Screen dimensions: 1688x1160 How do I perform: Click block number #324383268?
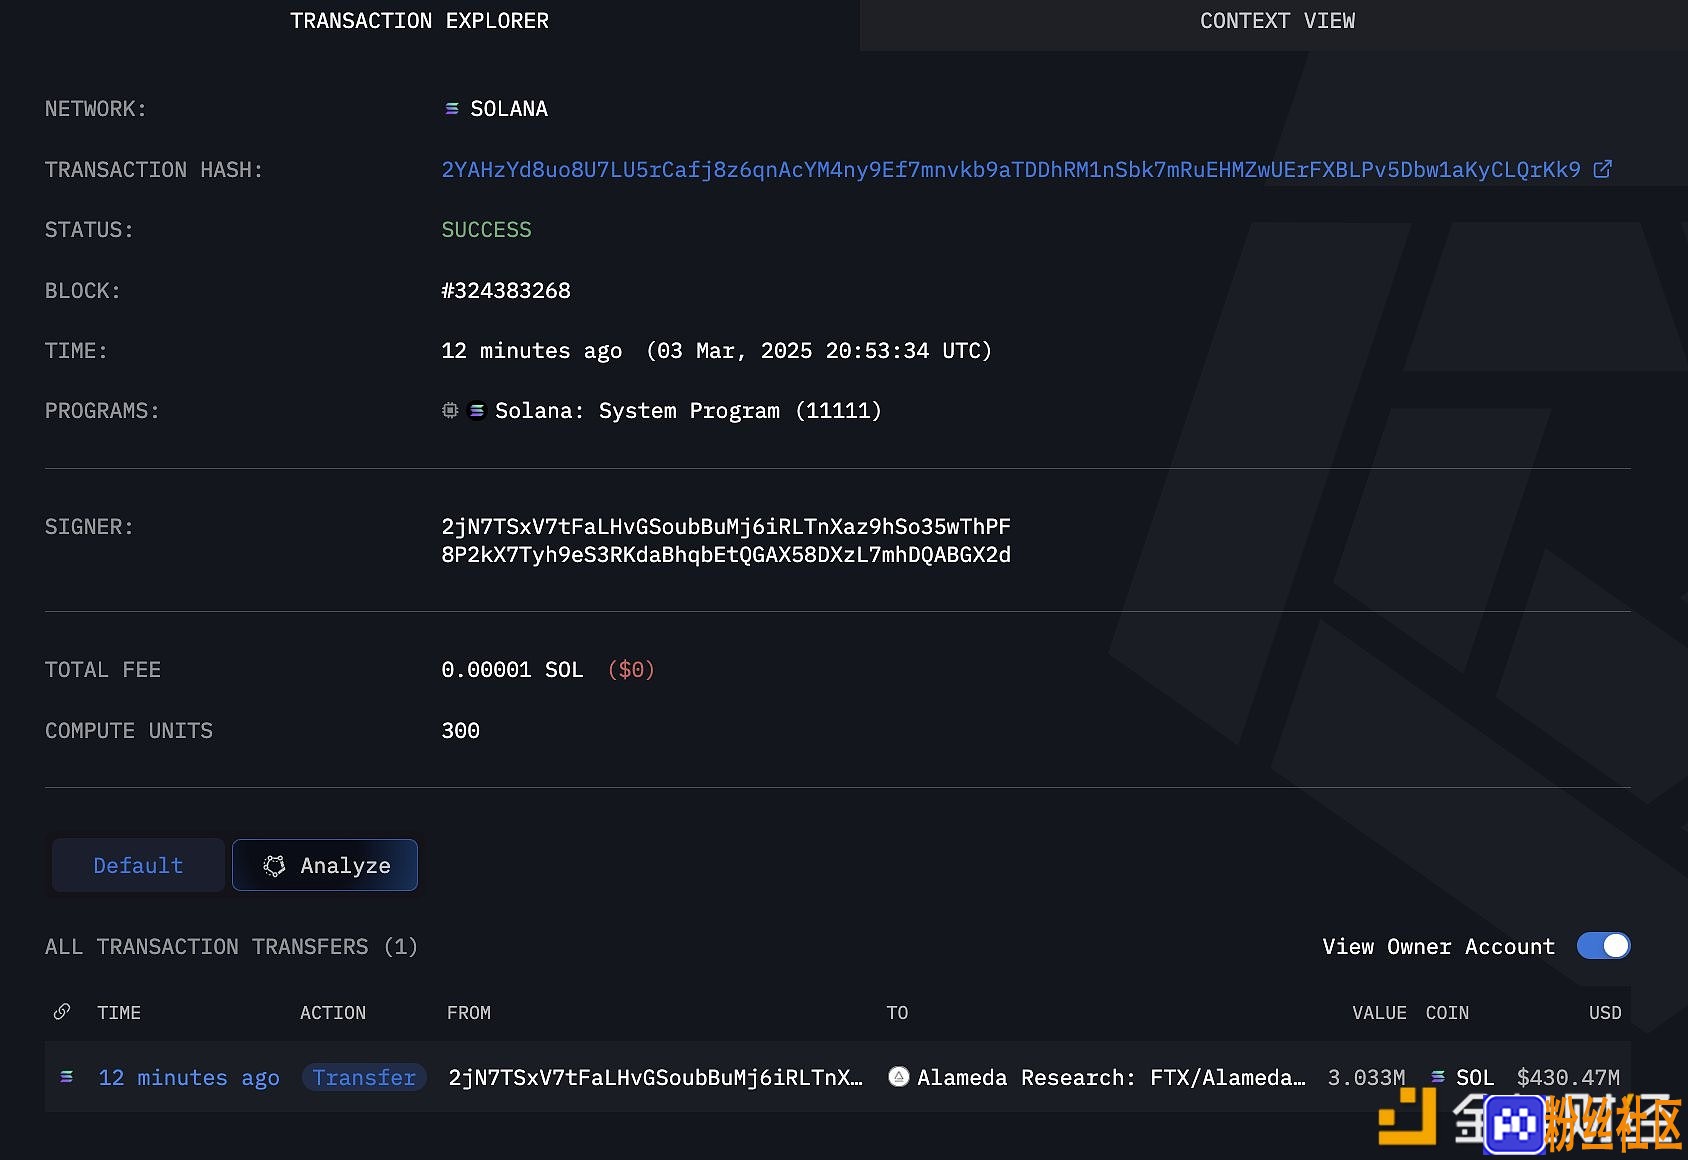pos(506,291)
